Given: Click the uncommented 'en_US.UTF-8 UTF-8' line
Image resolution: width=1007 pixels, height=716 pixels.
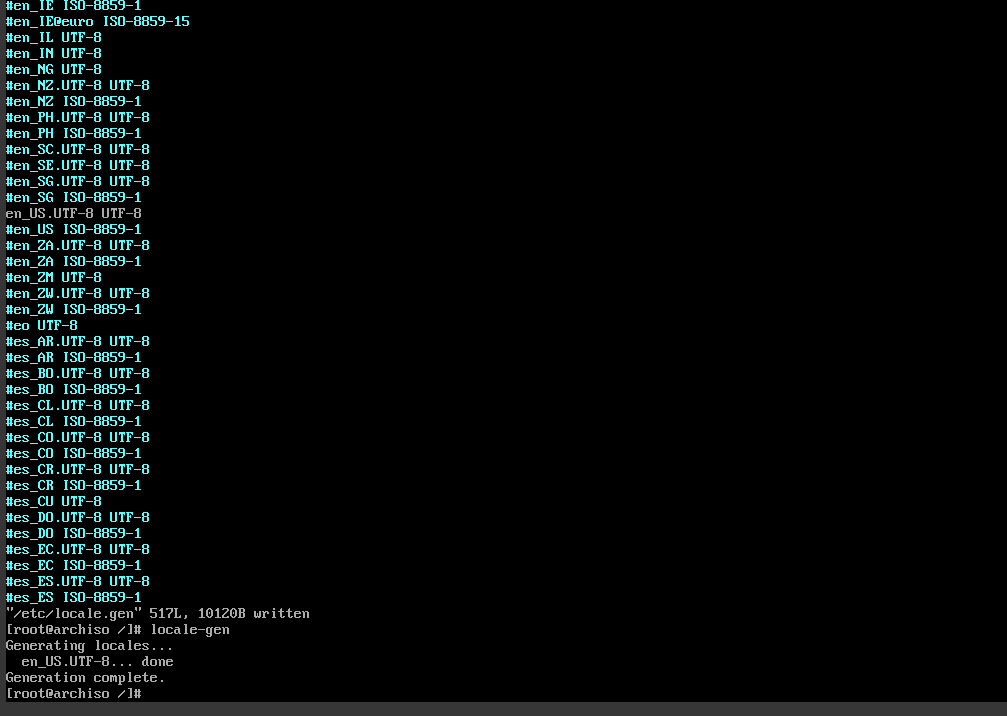Looking at the screenshot, I should (x=73, y=213).
